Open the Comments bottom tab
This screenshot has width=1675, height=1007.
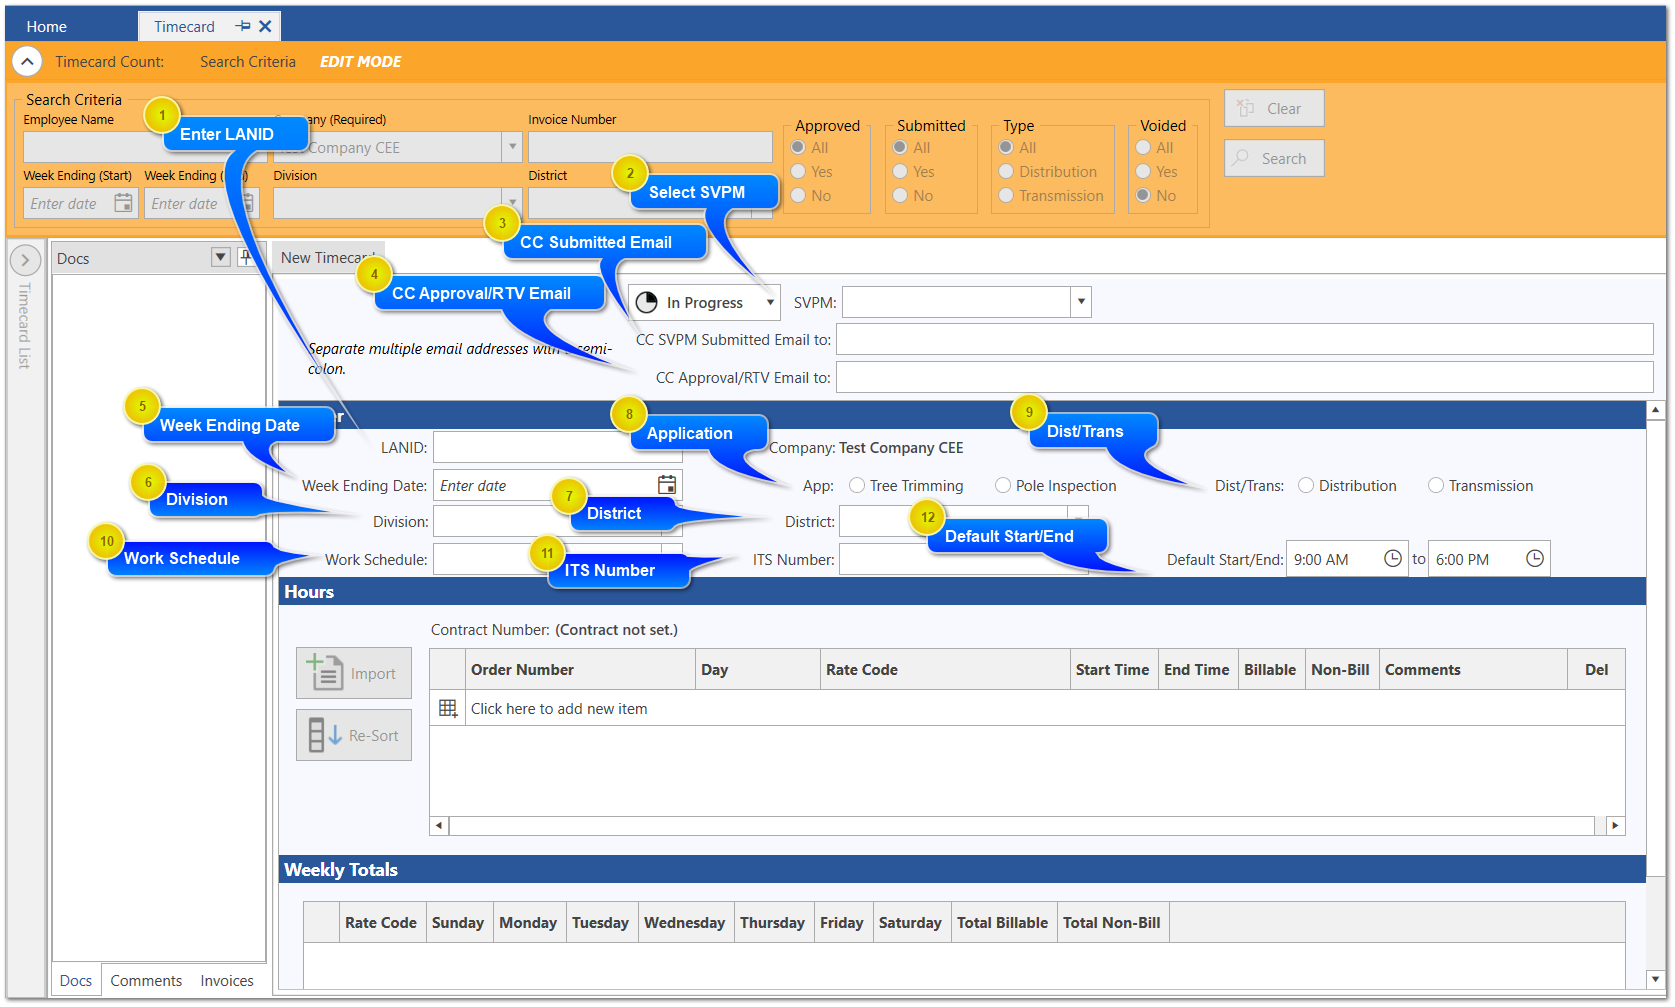(146, 981)
